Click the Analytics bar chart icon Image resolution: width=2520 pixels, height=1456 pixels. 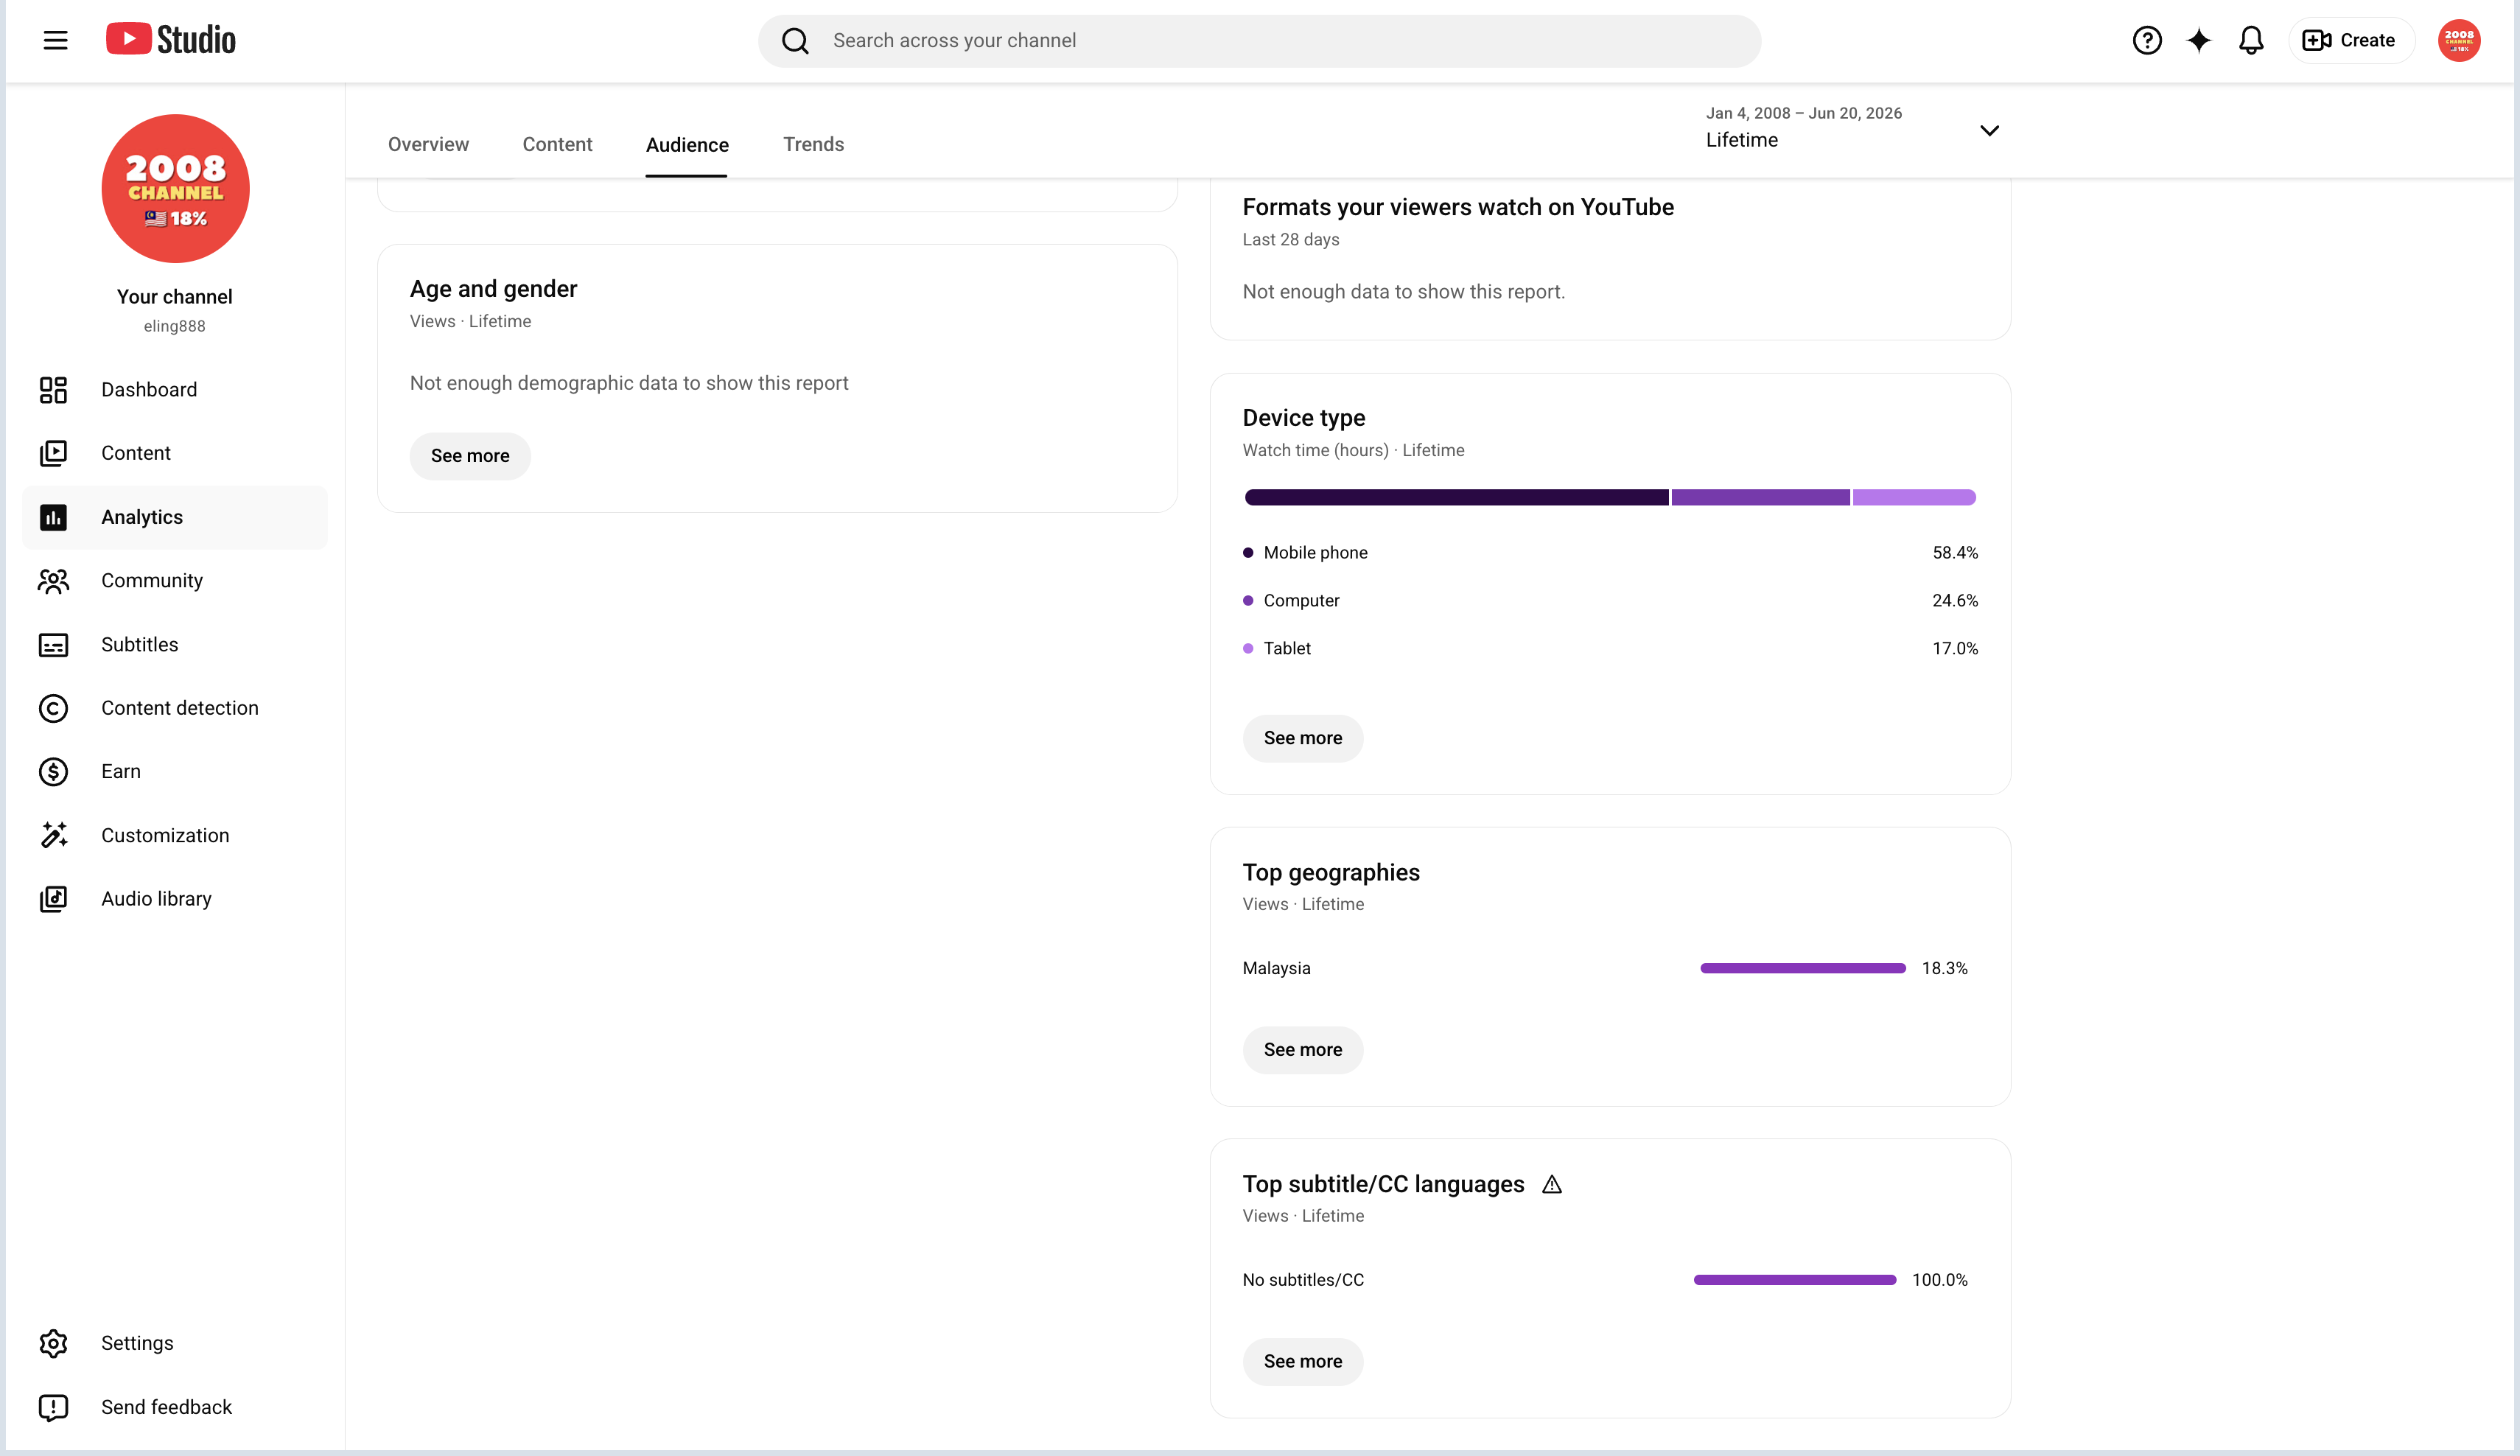tap(53, 517)
